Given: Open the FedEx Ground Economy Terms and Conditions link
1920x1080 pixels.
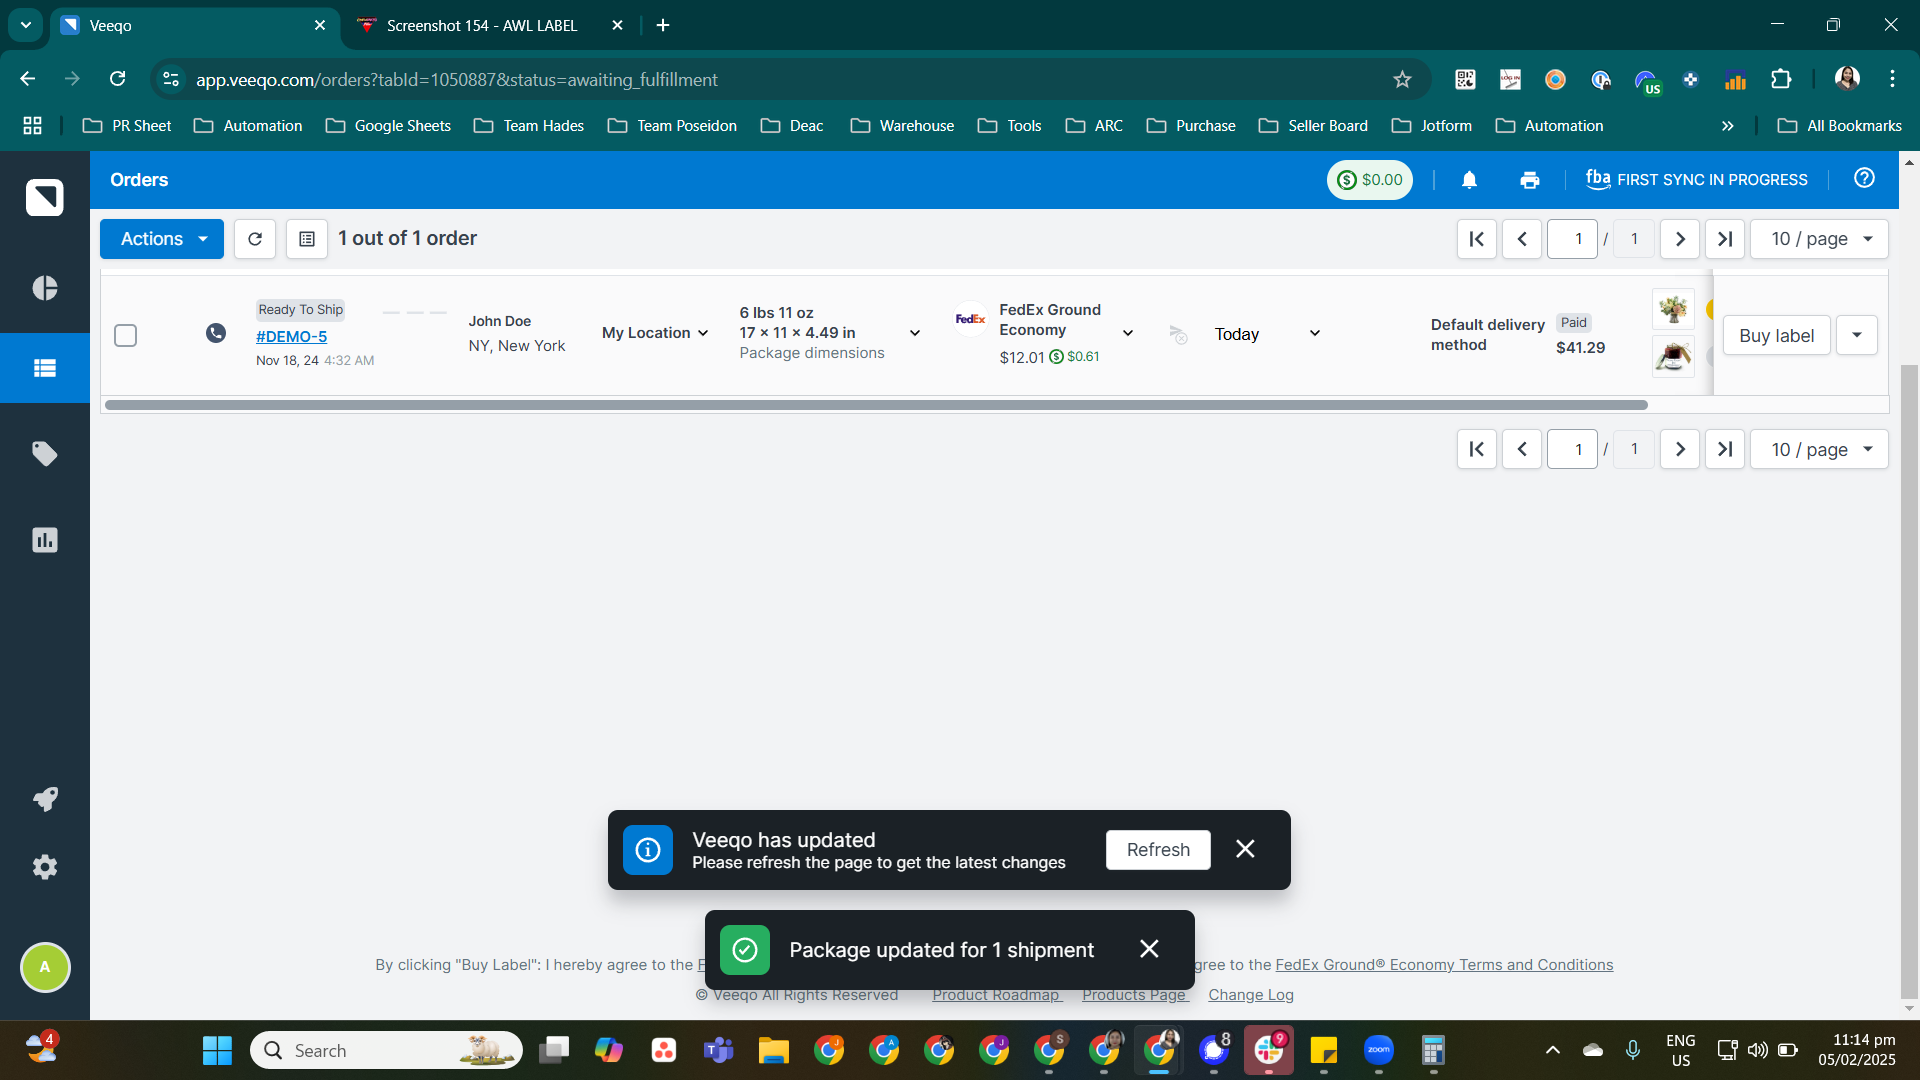Looking at the screenshot, I should 1444,965.
